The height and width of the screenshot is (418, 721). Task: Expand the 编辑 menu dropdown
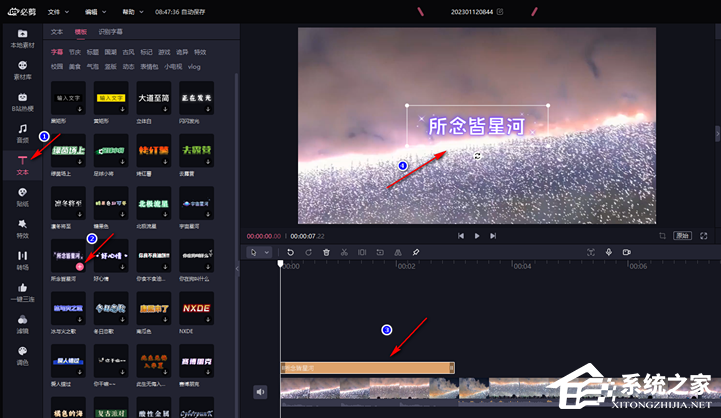pos(95,12)
